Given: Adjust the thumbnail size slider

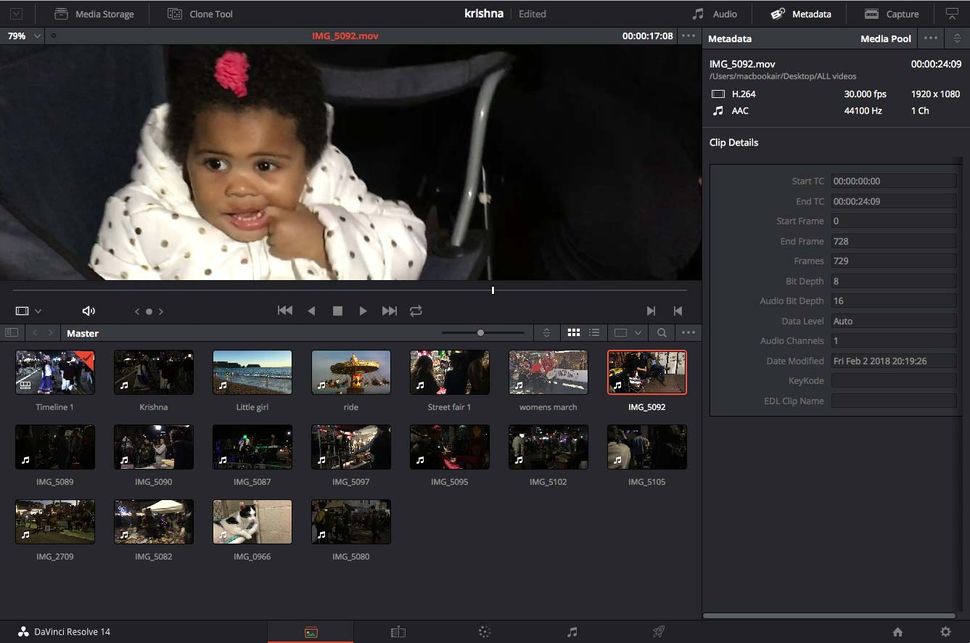Looking at the screenshot, I should tap(481, 333).
